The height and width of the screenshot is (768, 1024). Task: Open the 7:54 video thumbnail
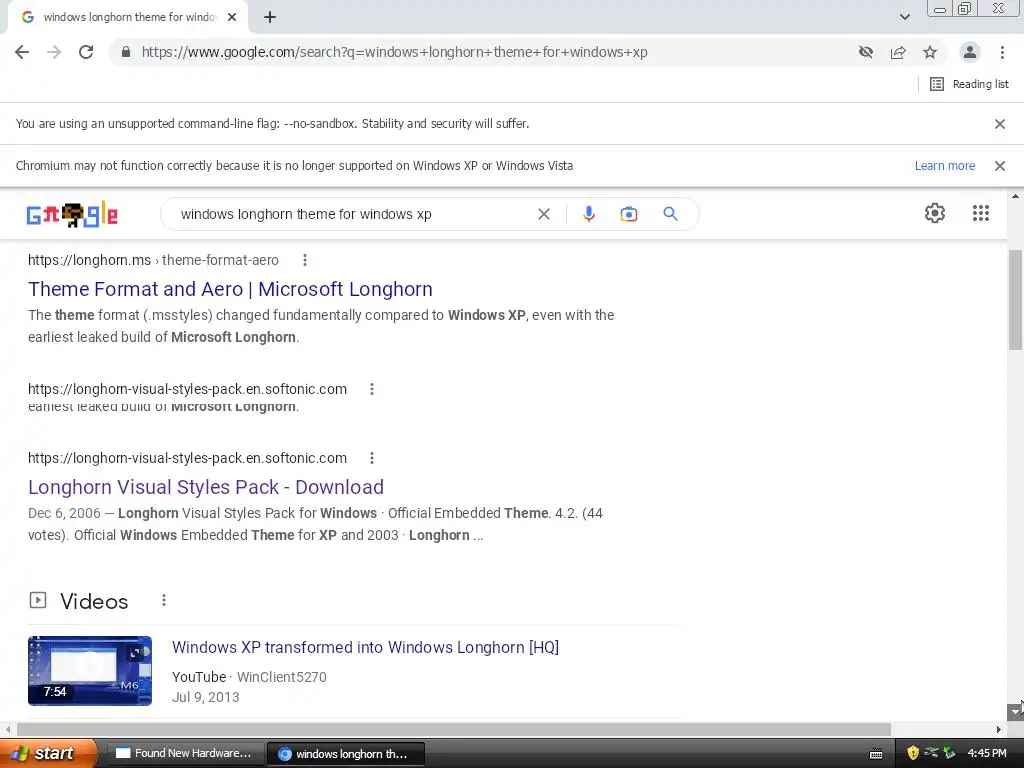90,671
